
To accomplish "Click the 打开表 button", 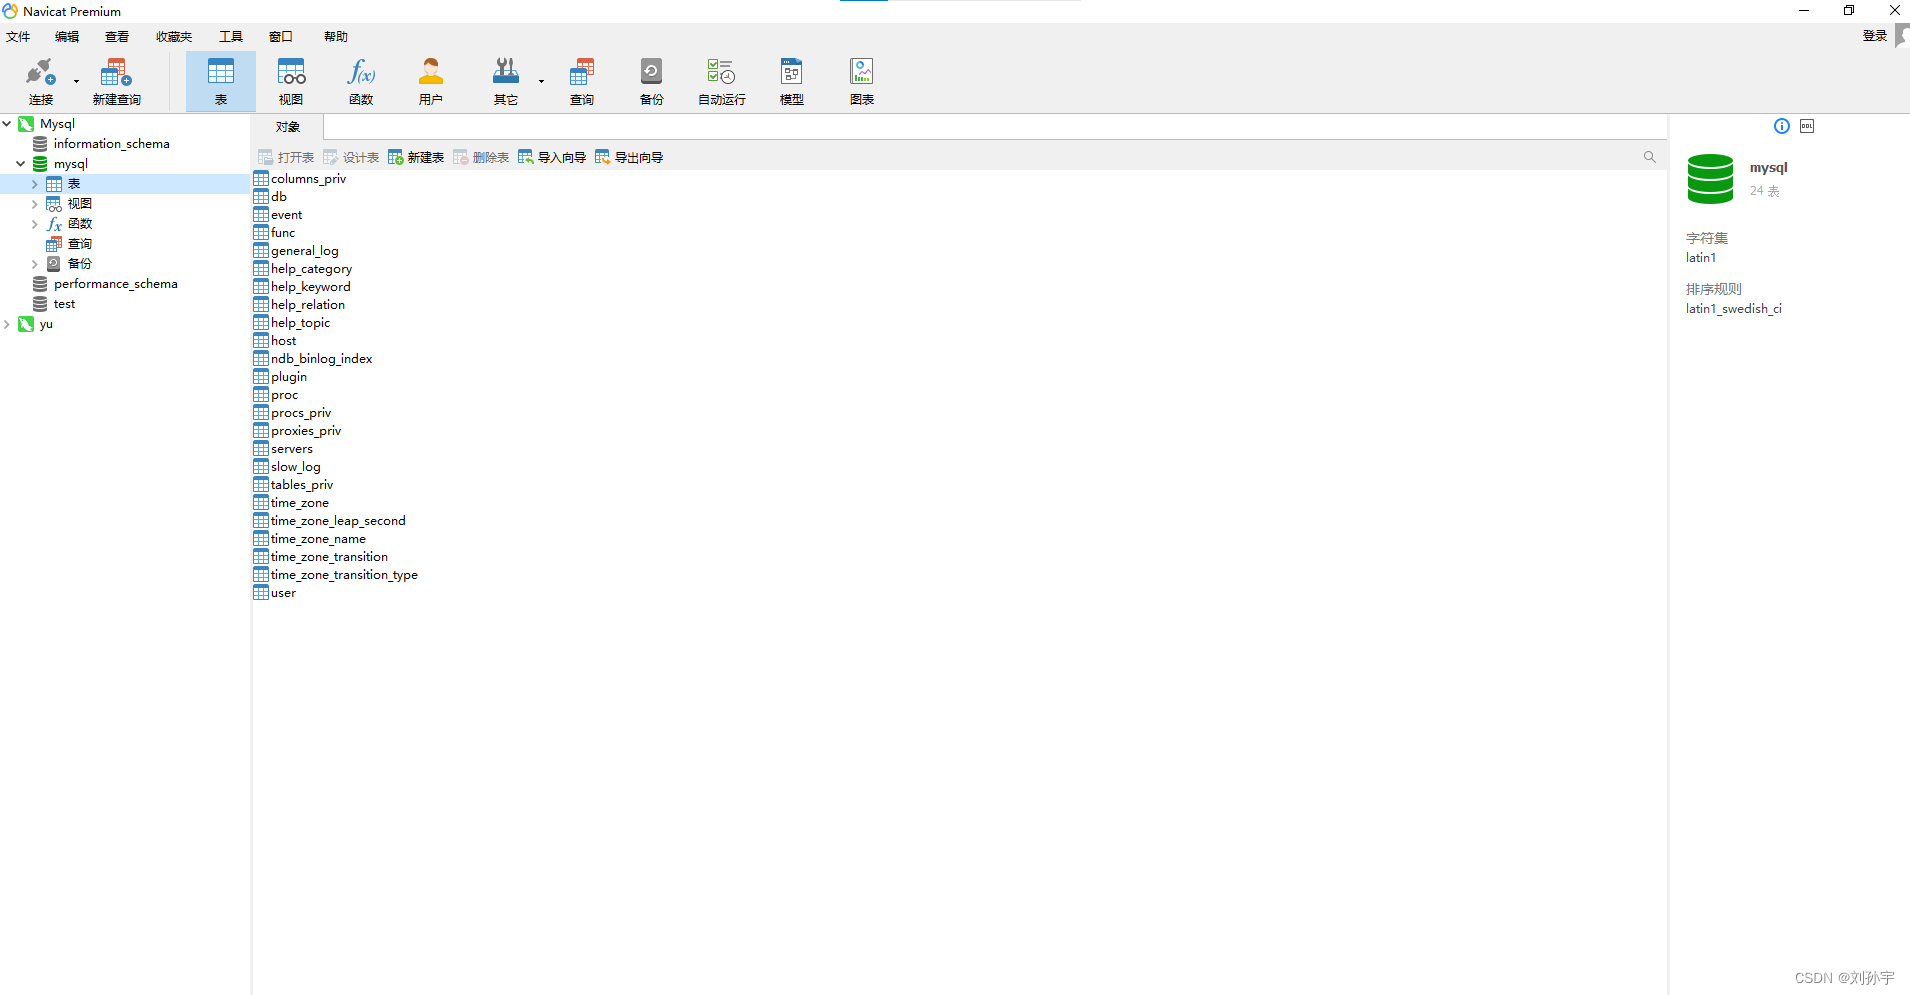I will point(286,157).
